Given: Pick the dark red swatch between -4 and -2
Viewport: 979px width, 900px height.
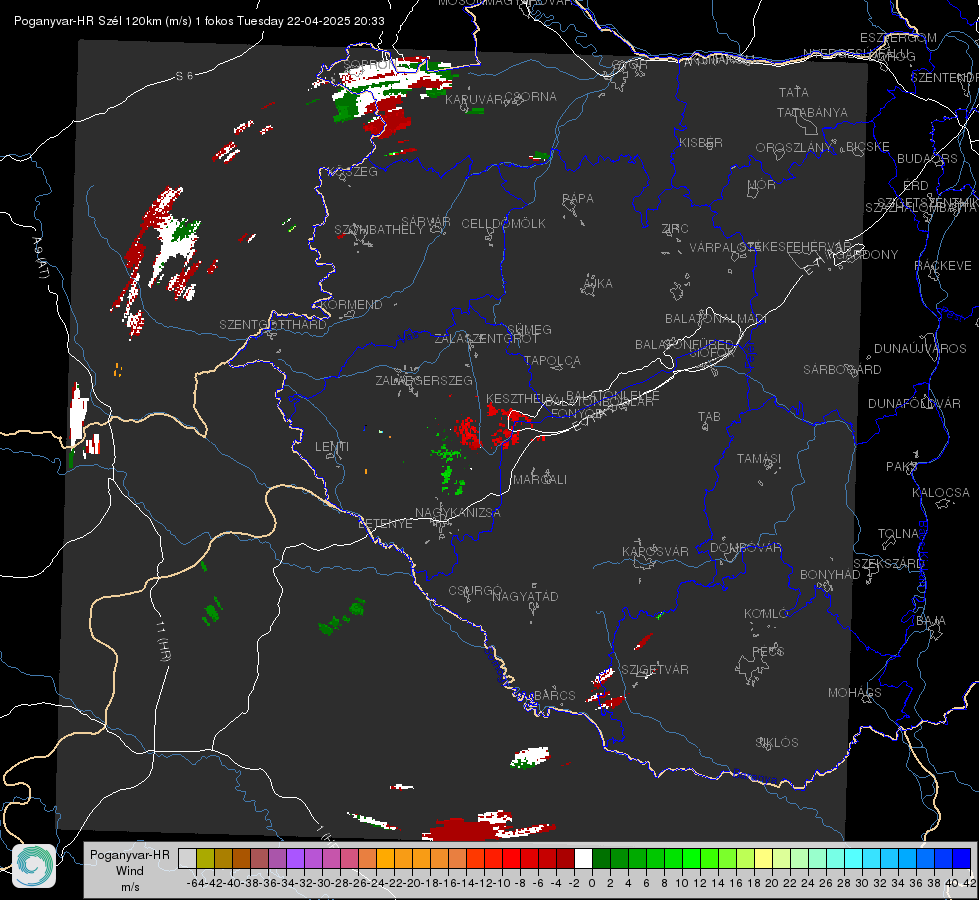Looking at the screenshot, I should pyautogui.click(x=566, y=858).
